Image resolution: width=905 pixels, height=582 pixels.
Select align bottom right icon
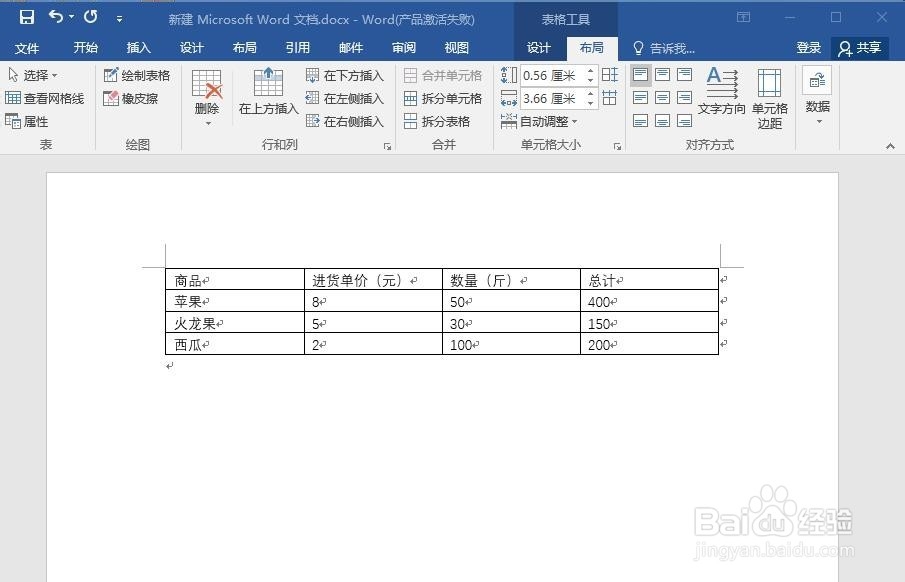(x=685, y=121)
